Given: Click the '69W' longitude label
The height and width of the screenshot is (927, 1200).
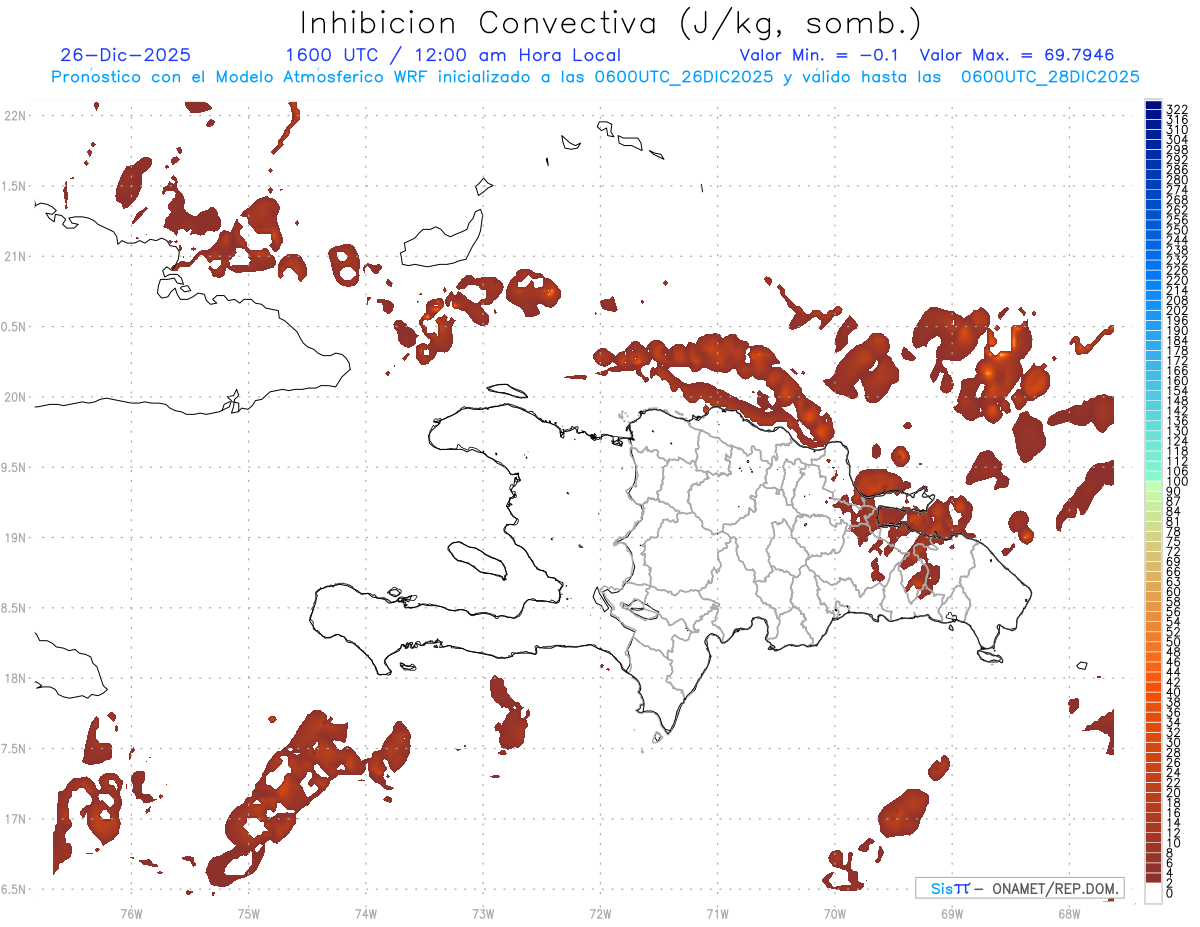Looking at the screenshot, I should point(951,912).
